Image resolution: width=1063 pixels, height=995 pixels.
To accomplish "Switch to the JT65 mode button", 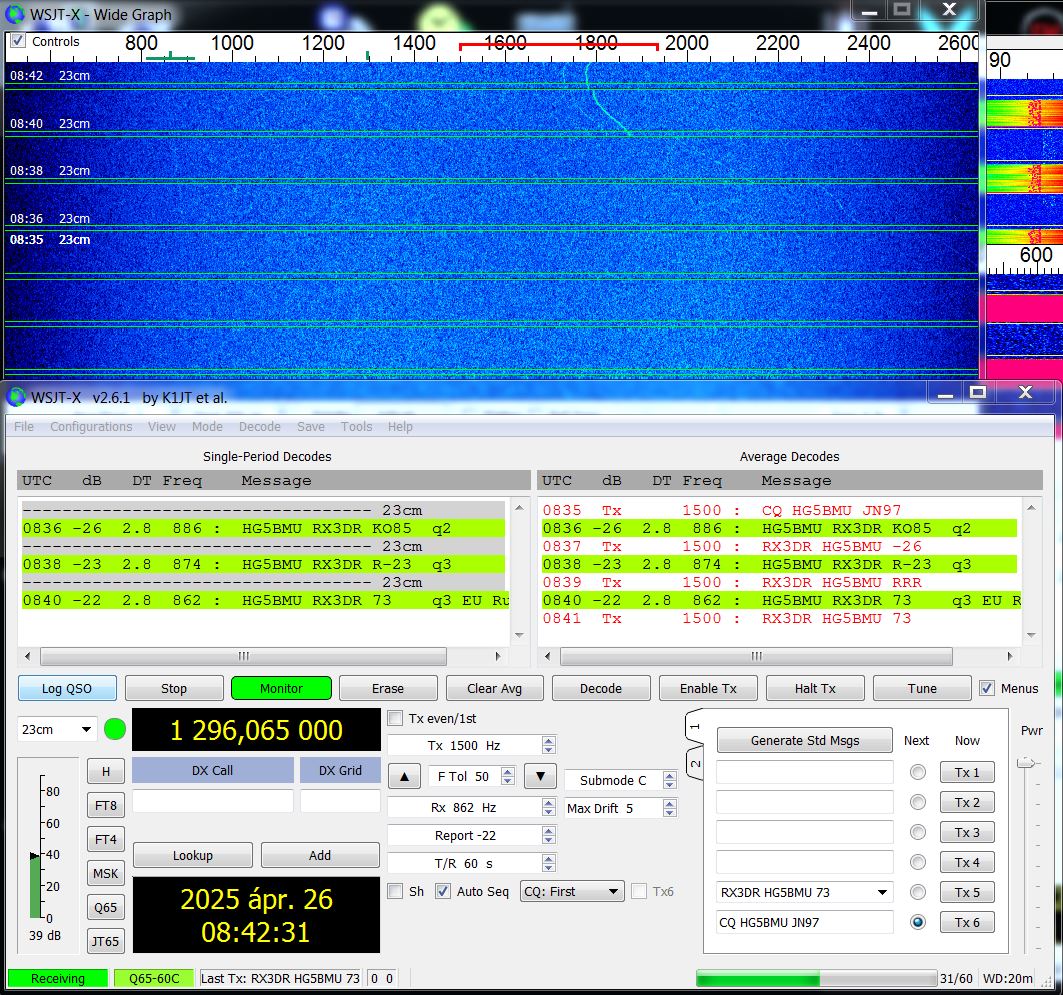I will pyautogui.click(x=106, y=941).
